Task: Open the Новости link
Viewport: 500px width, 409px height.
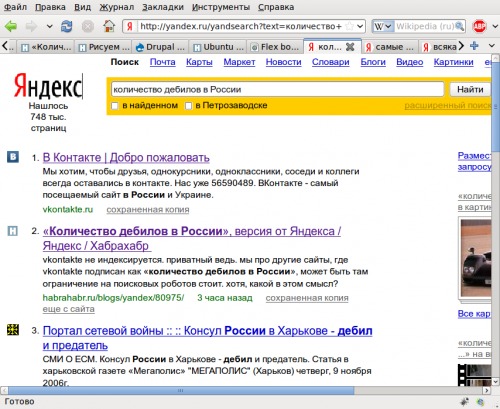Action: click(284, 62)
